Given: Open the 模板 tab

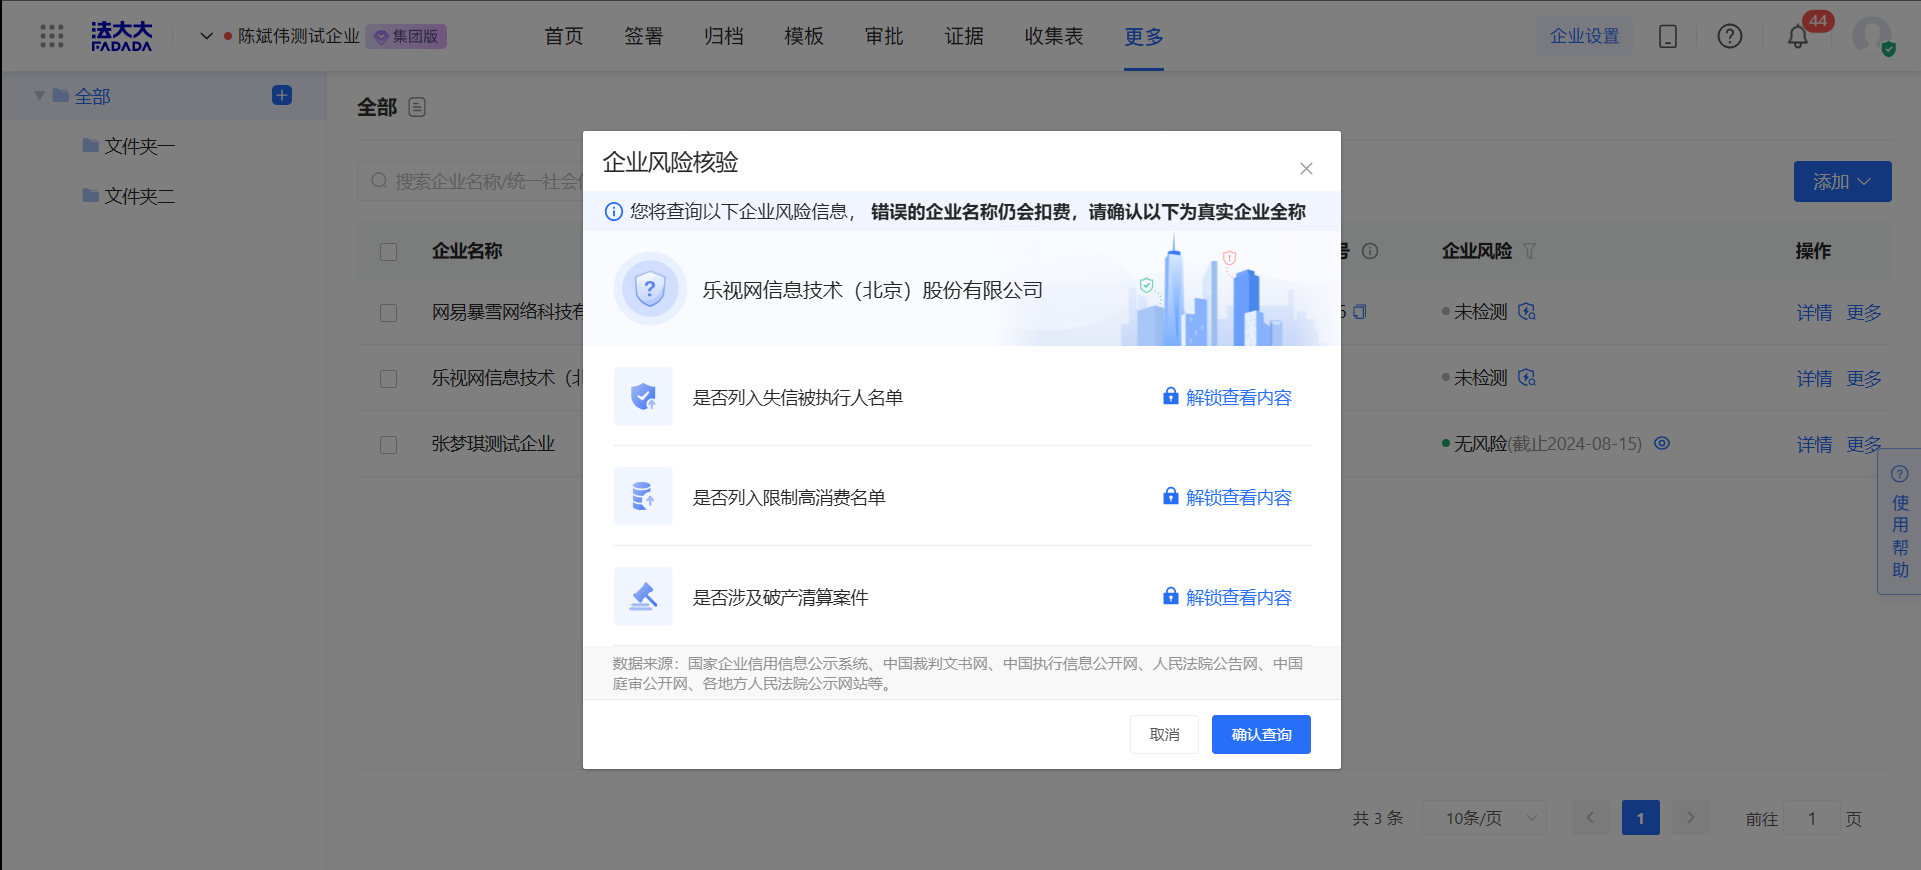Looking at the screenshot, I should coord(803,36).
